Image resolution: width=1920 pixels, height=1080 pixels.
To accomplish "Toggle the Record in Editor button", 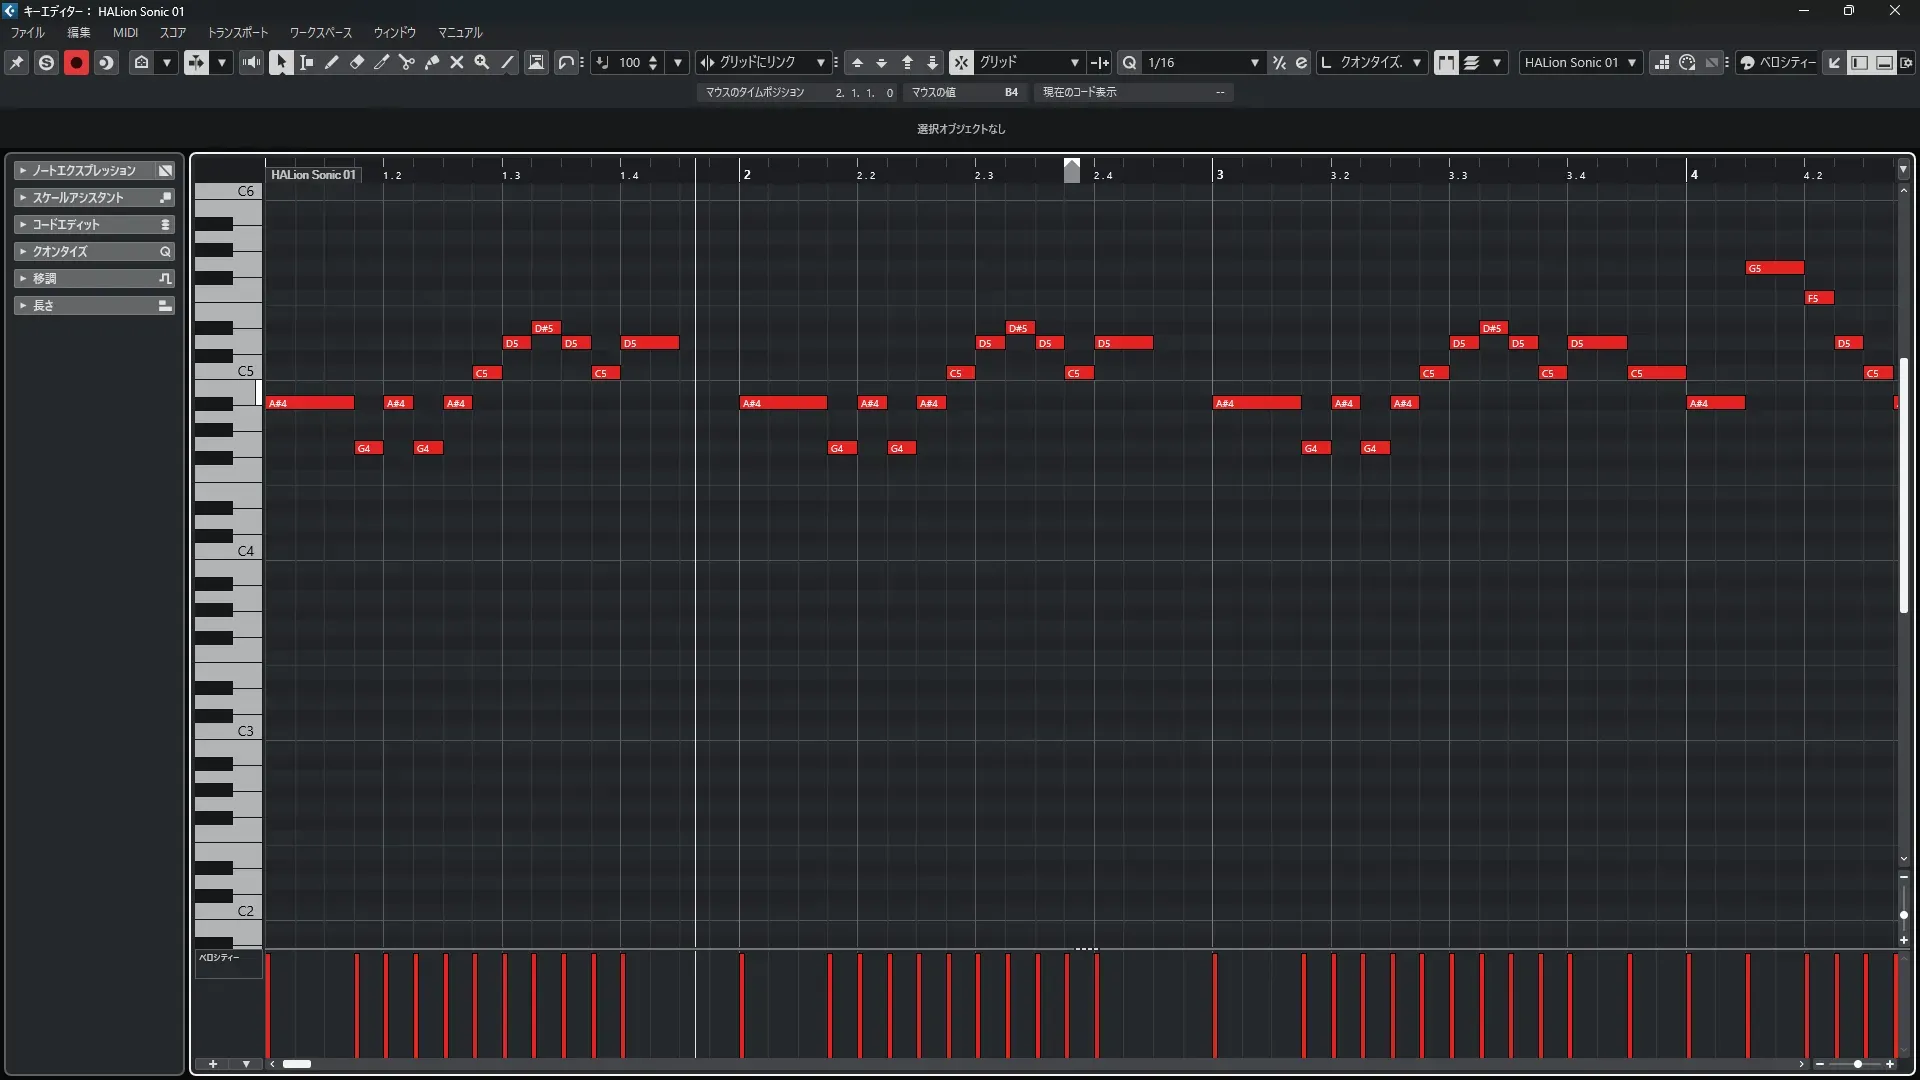I will coord(76,62).
